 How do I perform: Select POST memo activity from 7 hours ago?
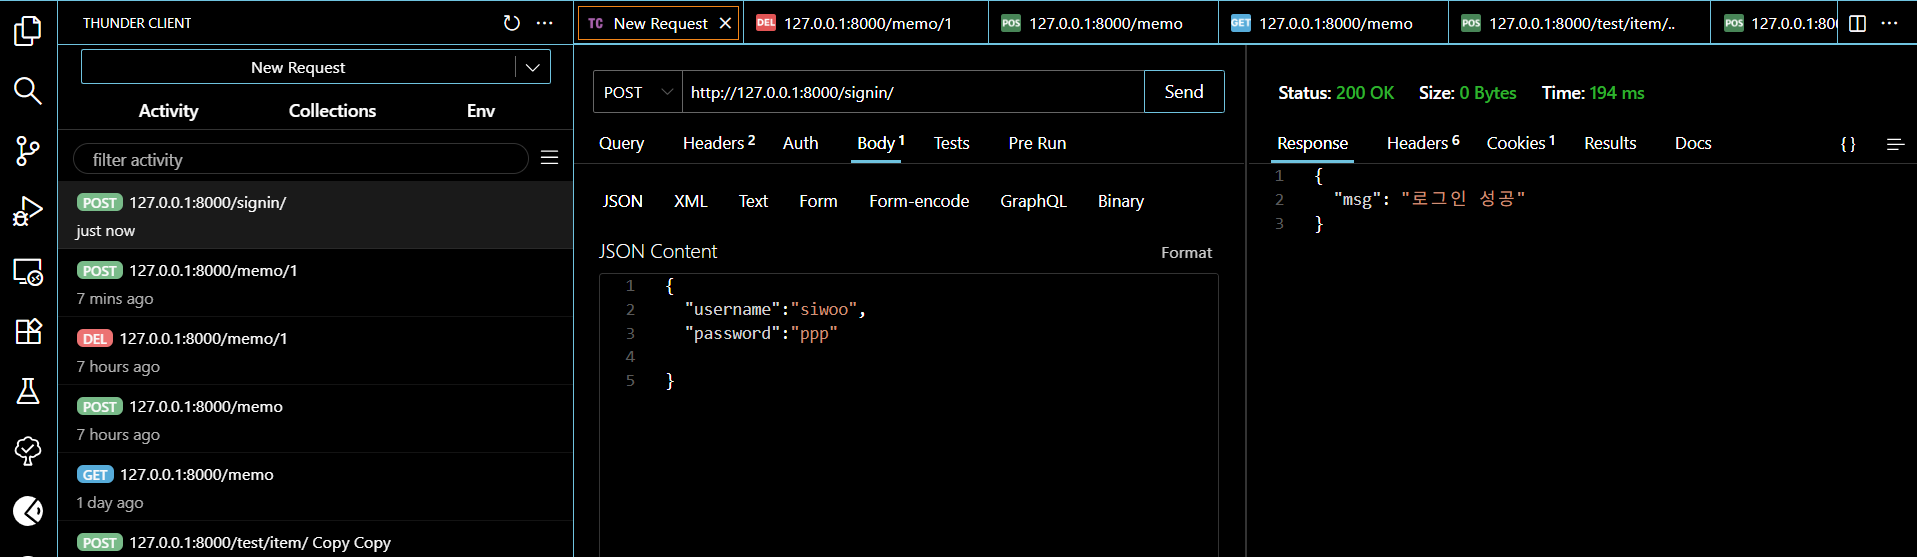(315, 419)
